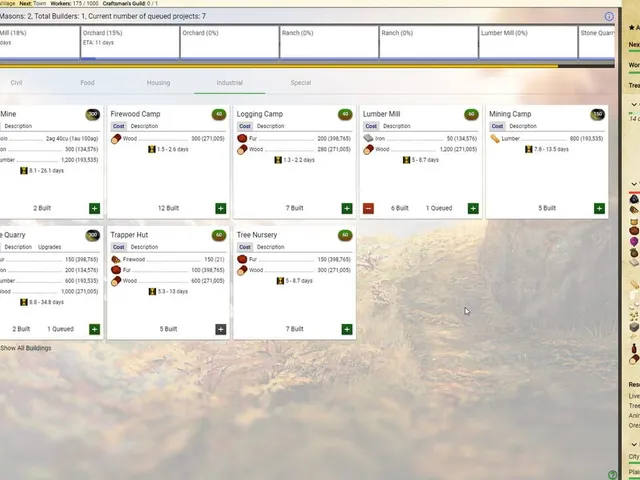Queue a new Logging Camp
Screen dimensions: 640x480
347,209
